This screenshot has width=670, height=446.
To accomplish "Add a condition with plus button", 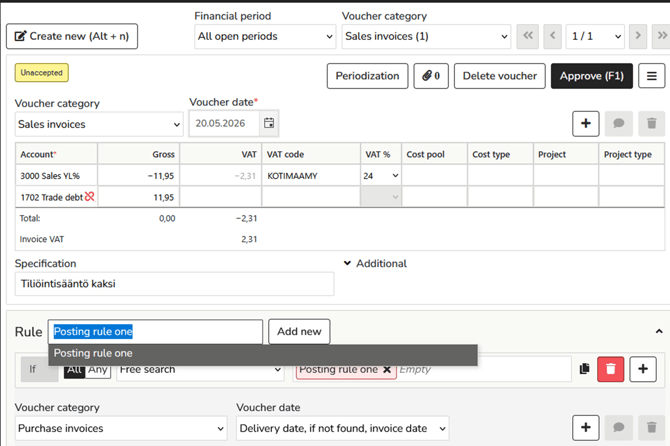I will point(643,369).
